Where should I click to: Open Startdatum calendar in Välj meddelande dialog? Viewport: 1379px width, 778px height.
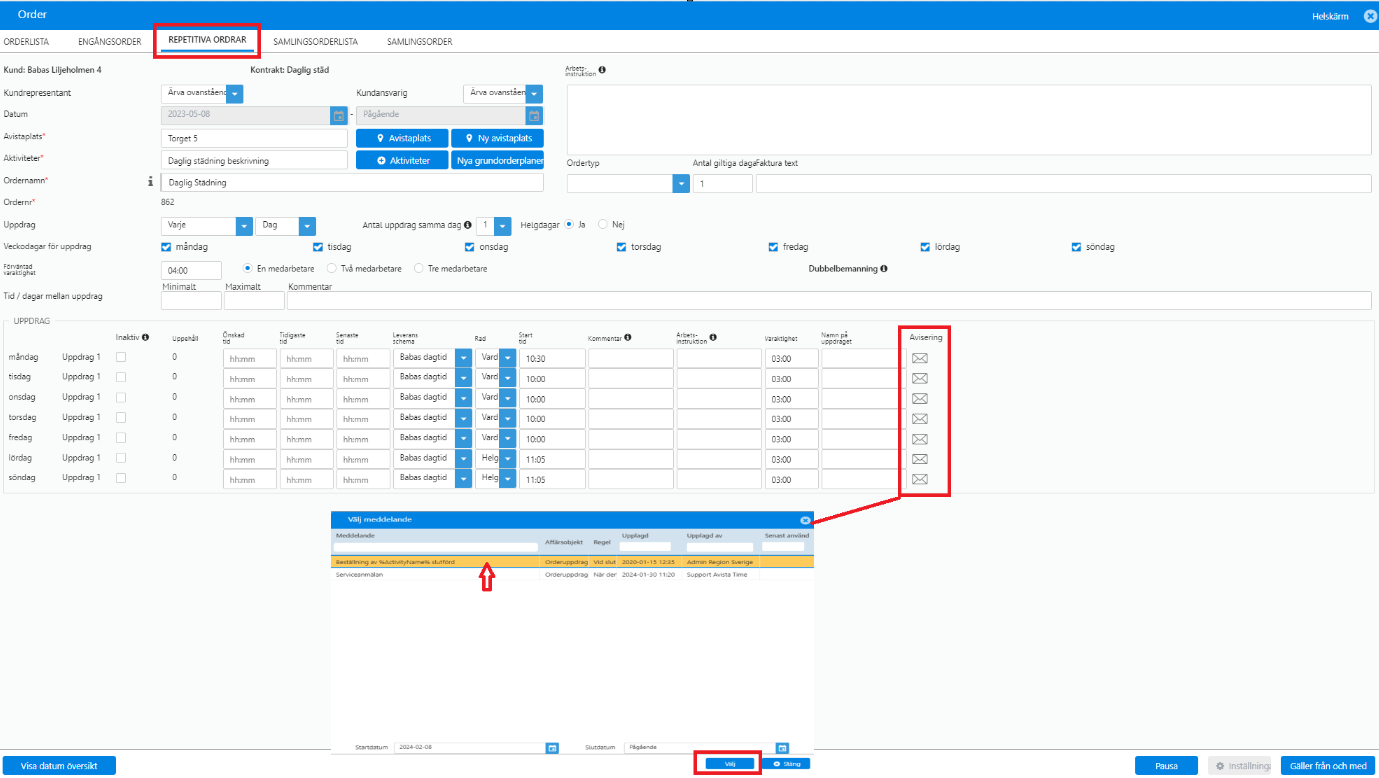tap(552, 747)
